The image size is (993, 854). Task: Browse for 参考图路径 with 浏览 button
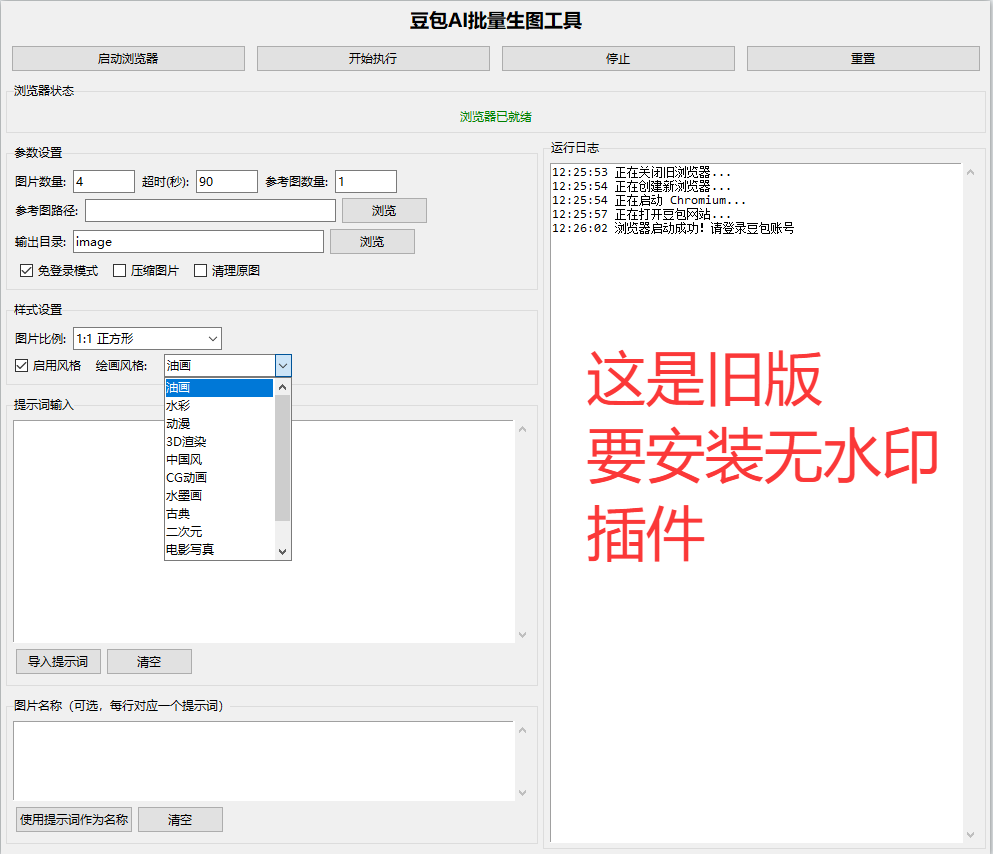click(x=384, y=210)
